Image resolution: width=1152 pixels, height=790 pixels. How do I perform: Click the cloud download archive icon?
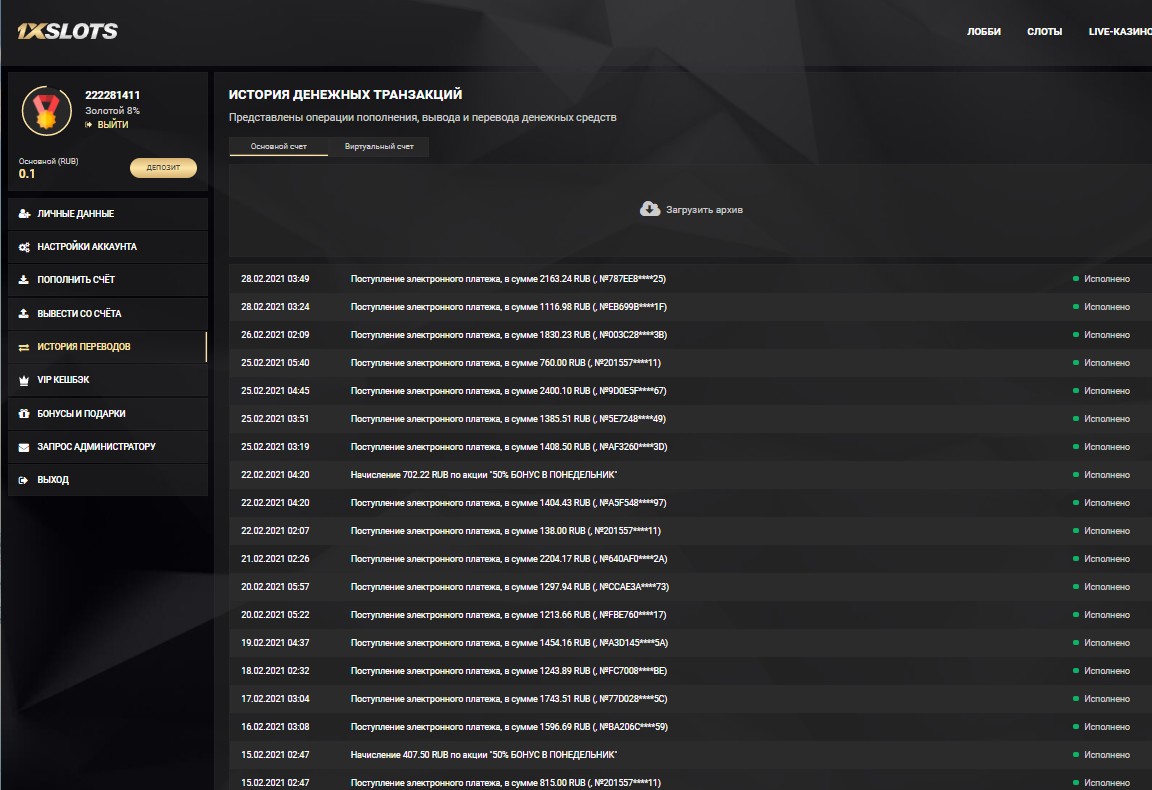click(x=650, y=209)
